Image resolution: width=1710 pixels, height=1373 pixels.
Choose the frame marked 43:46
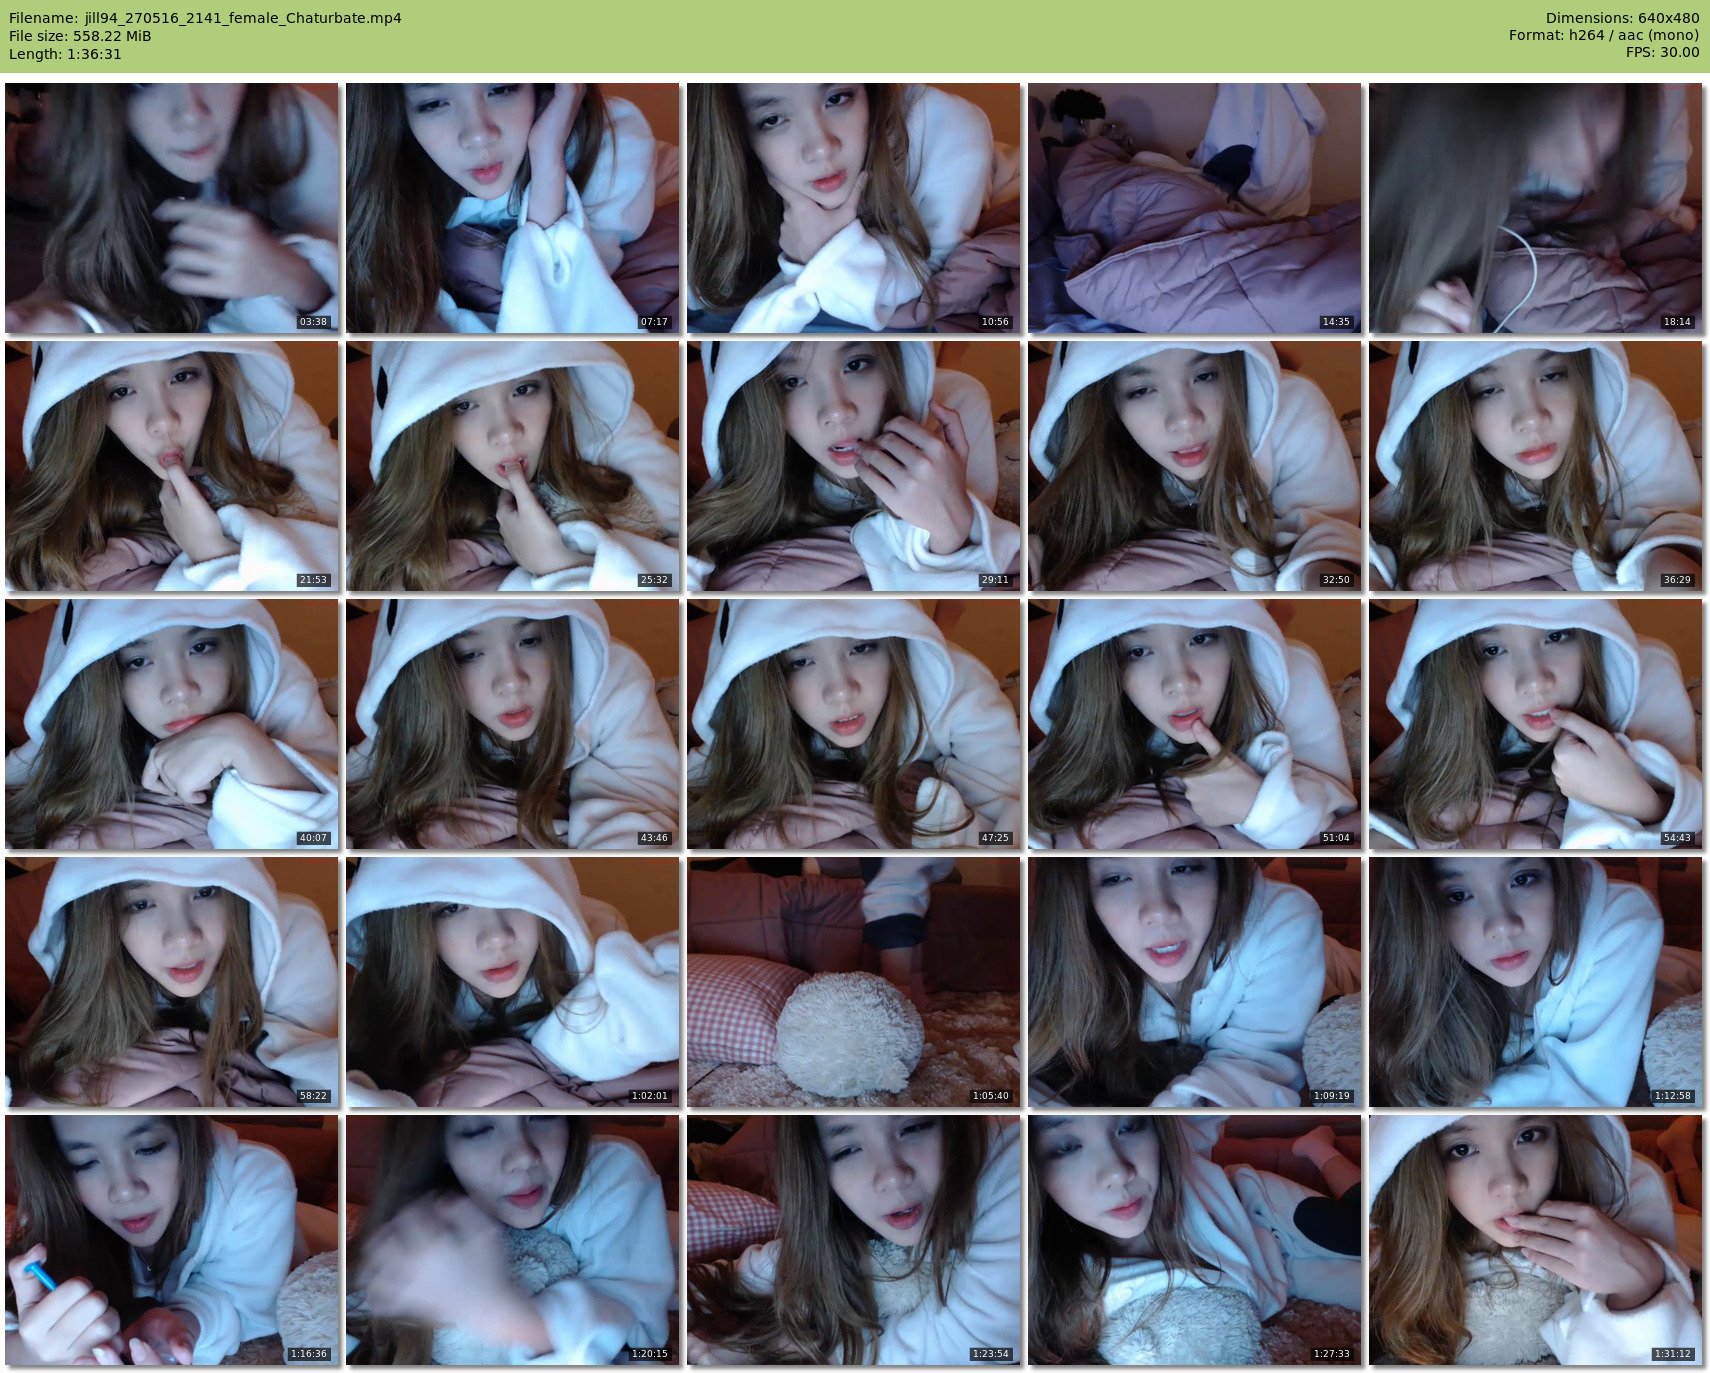(513, 724)
